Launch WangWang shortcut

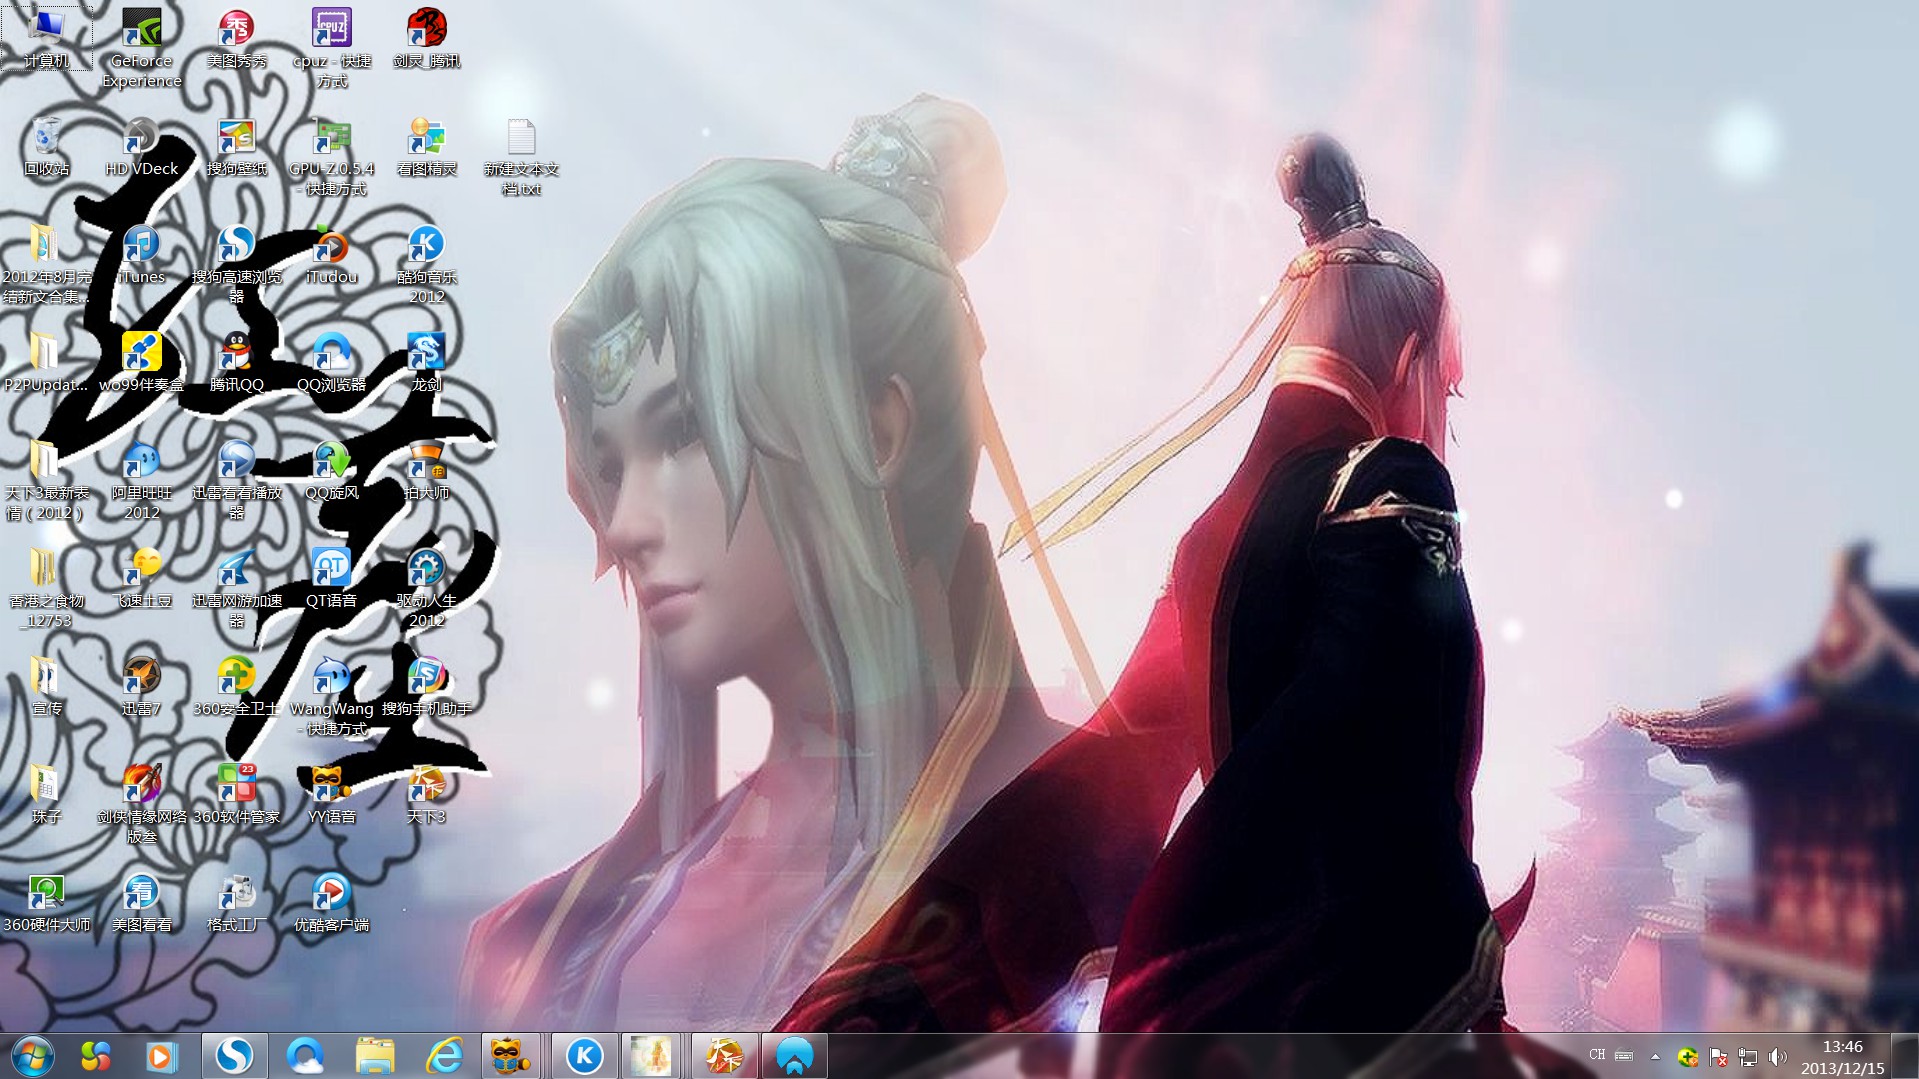(x=331, y=696)
